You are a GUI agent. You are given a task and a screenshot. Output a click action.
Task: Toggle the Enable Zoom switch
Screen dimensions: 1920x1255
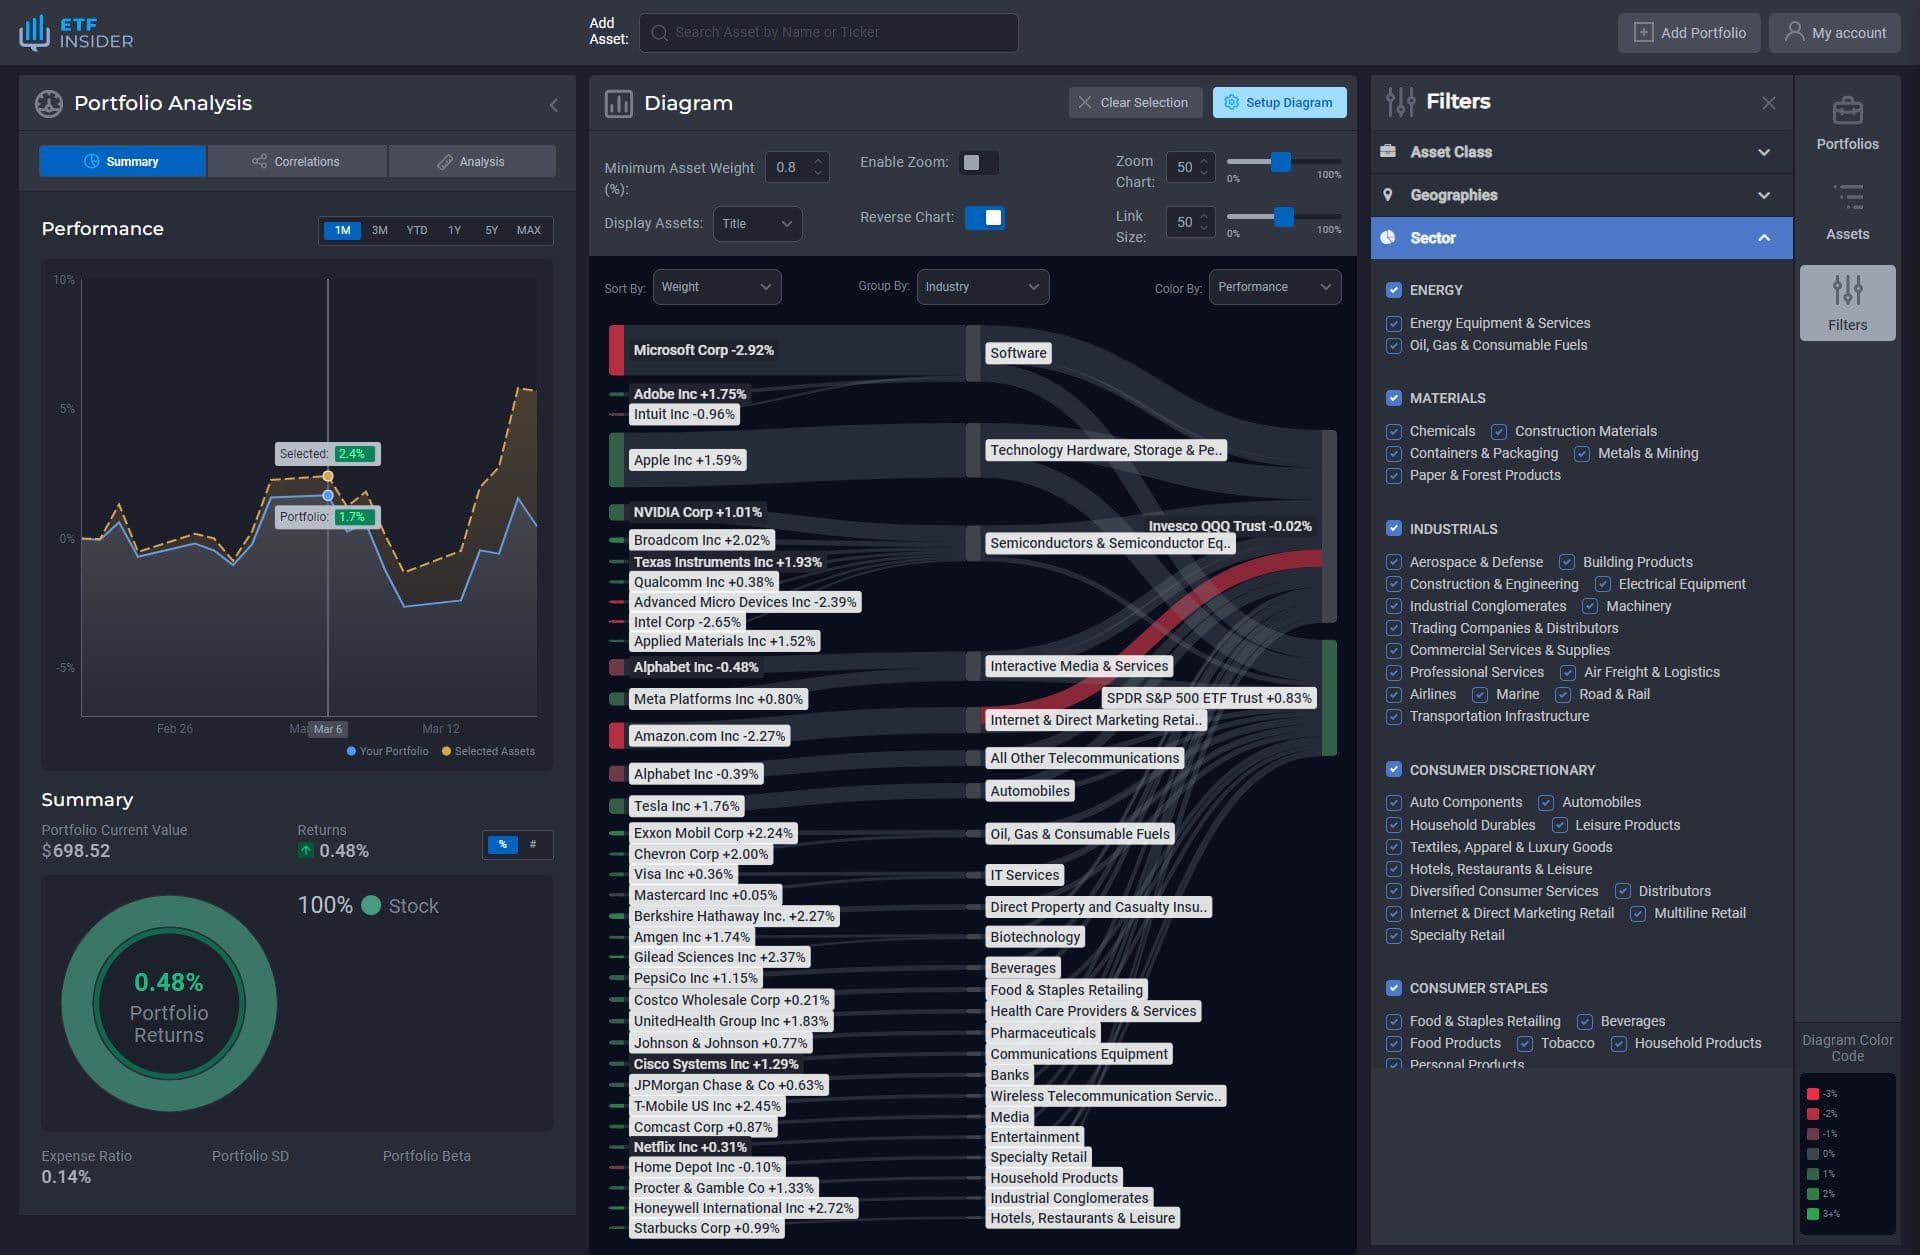(x=975, y=162)
